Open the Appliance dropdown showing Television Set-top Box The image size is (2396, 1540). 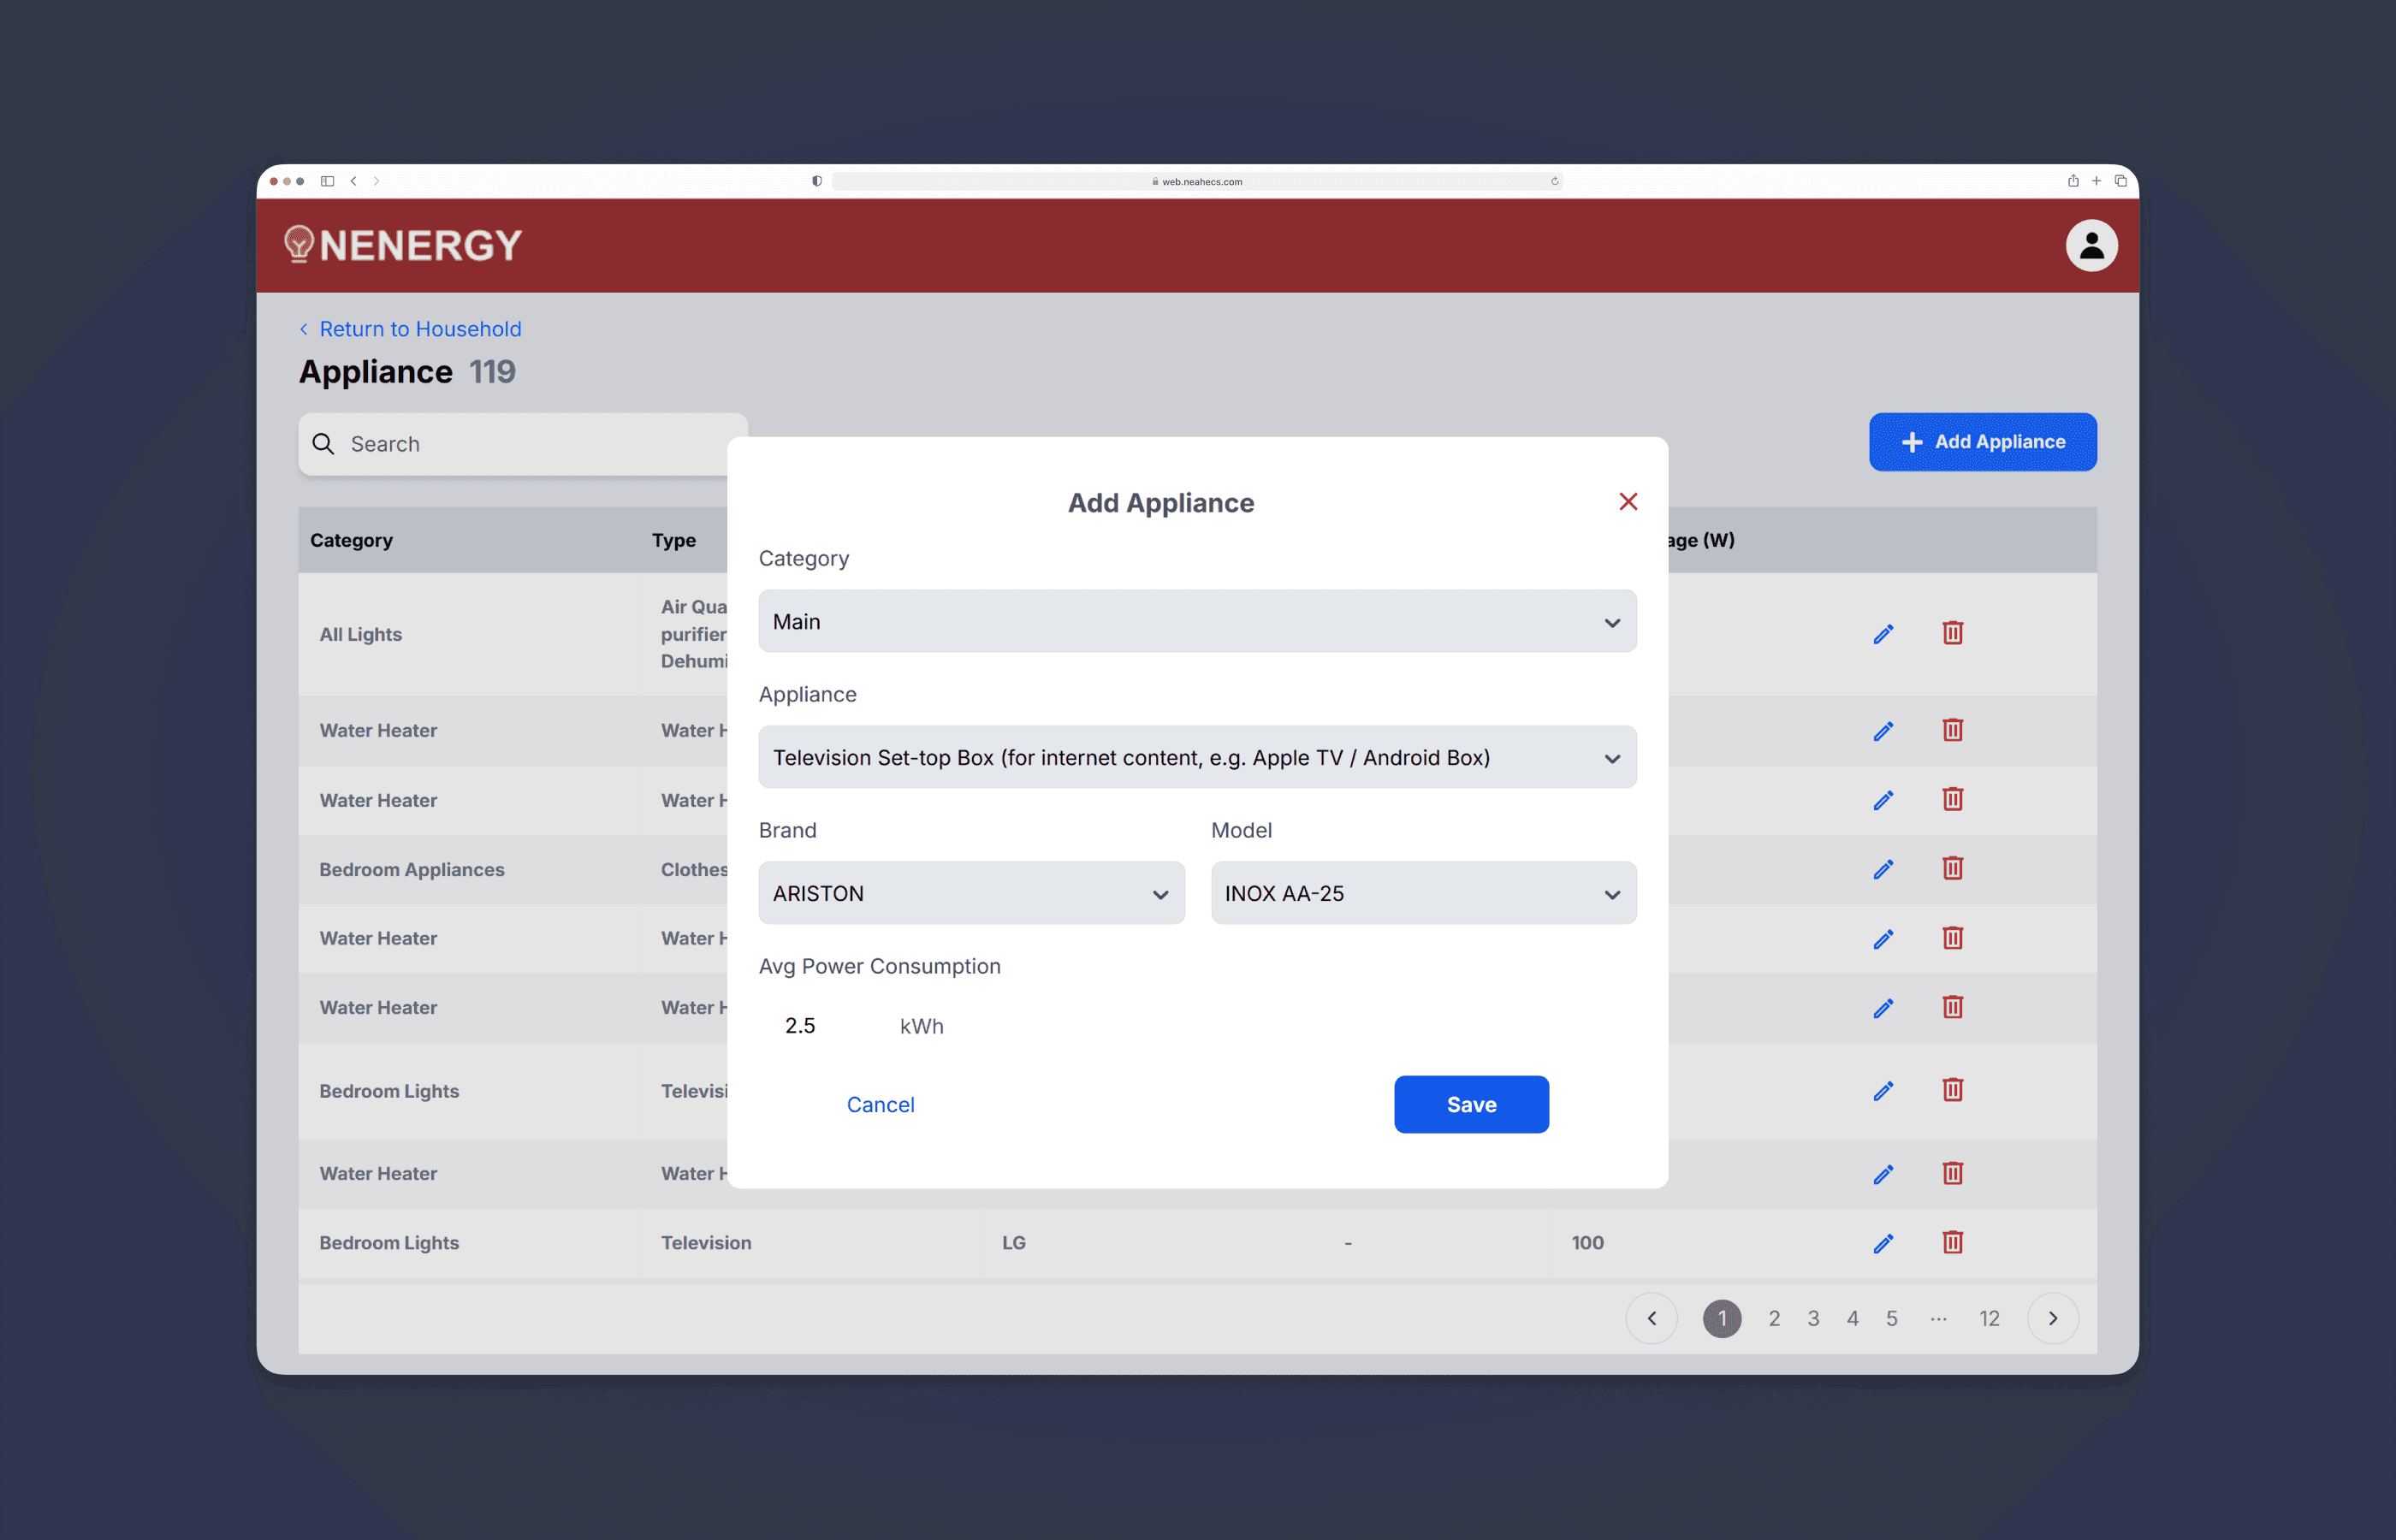coord(1197,757)
